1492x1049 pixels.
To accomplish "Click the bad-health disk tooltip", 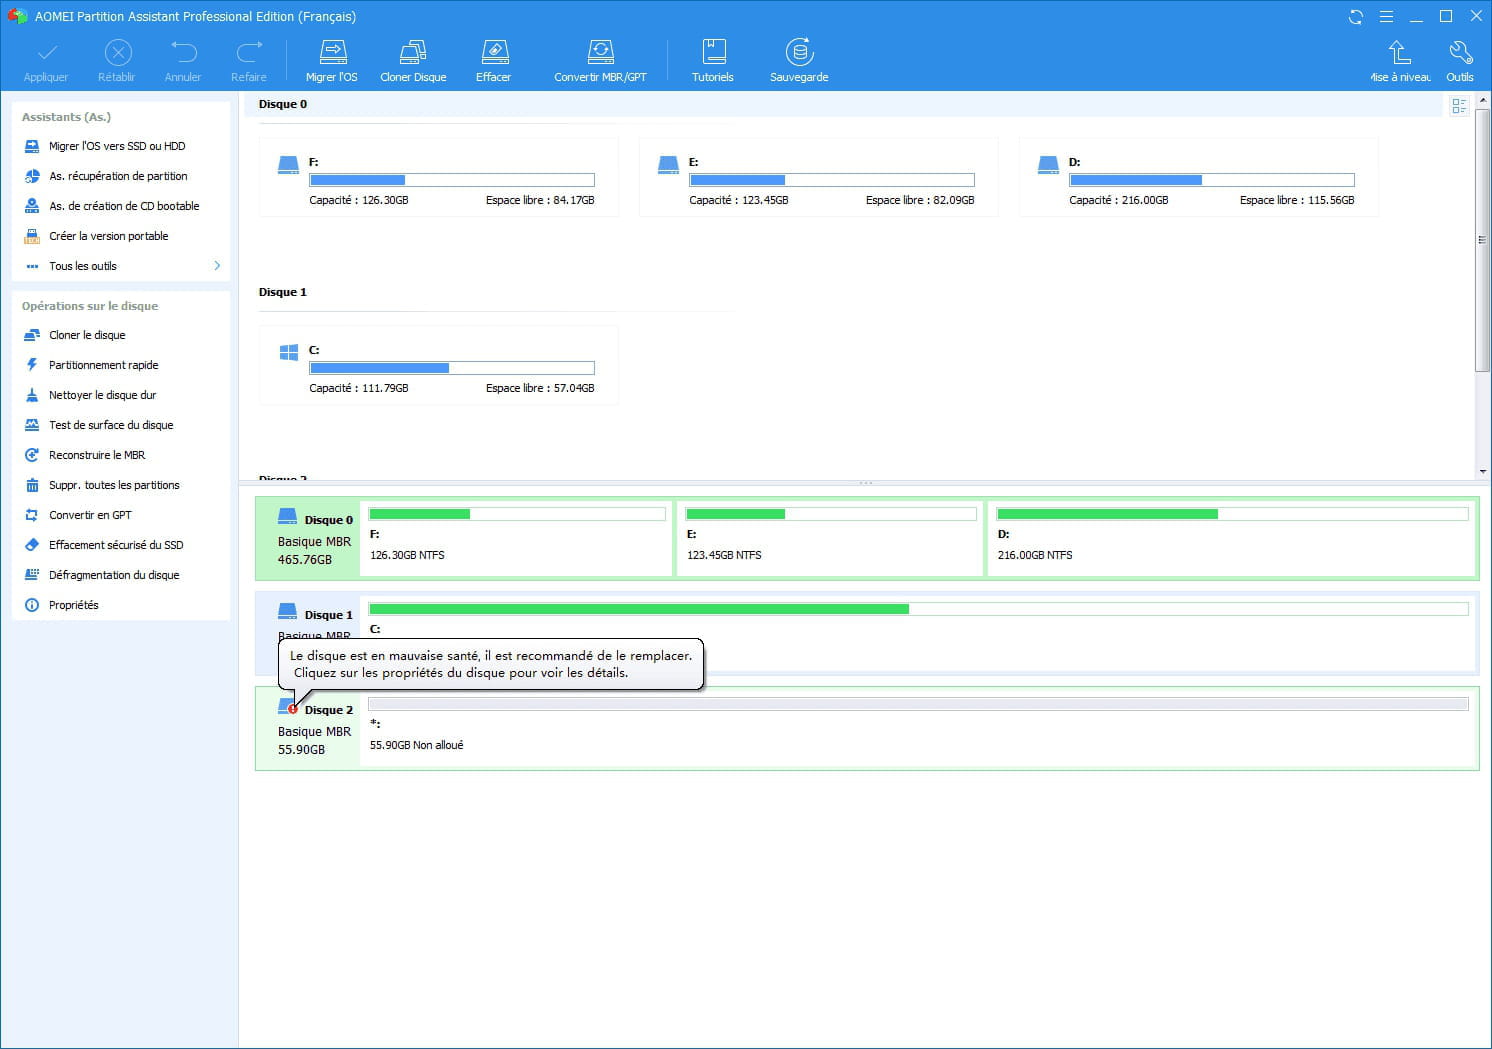I will [491, 664].
